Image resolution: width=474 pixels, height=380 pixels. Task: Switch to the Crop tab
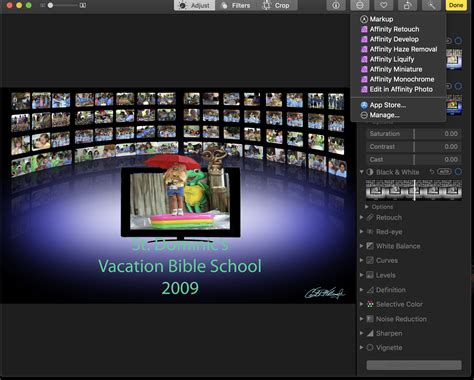click(x=277, y=5)
